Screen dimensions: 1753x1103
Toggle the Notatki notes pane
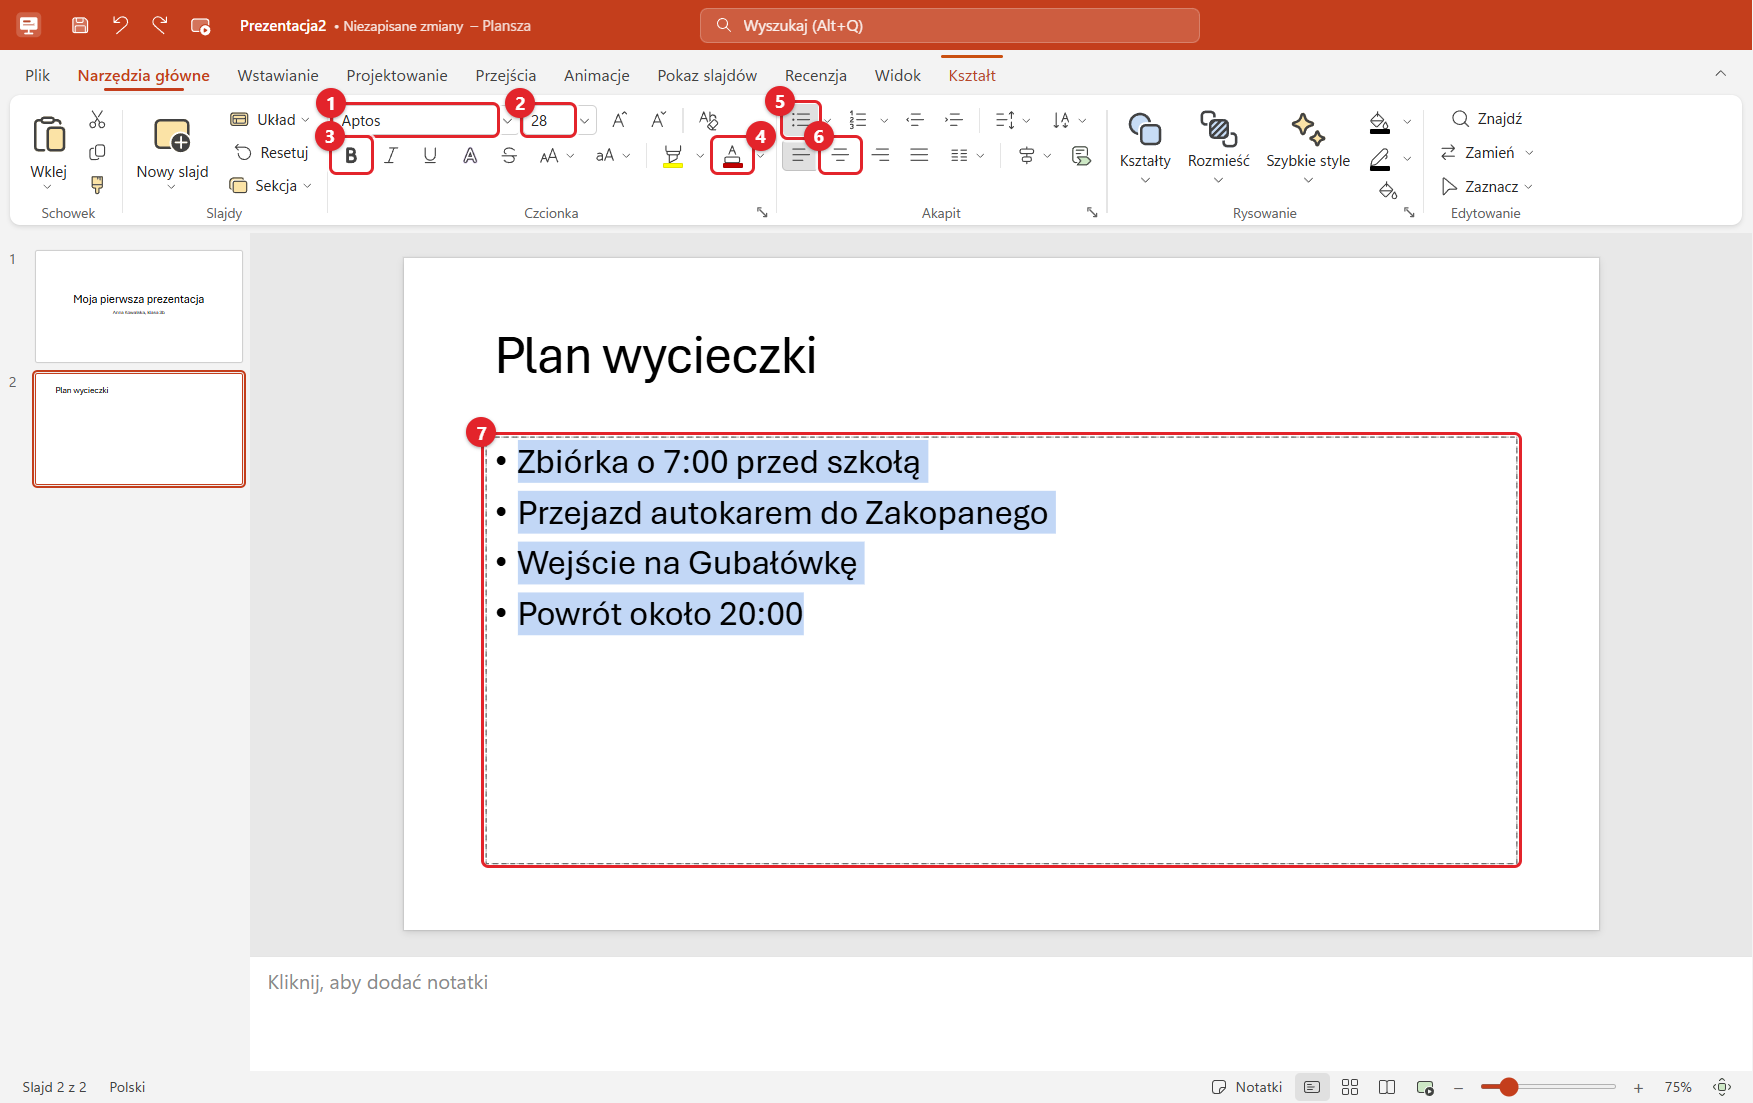[1246, 1087]
